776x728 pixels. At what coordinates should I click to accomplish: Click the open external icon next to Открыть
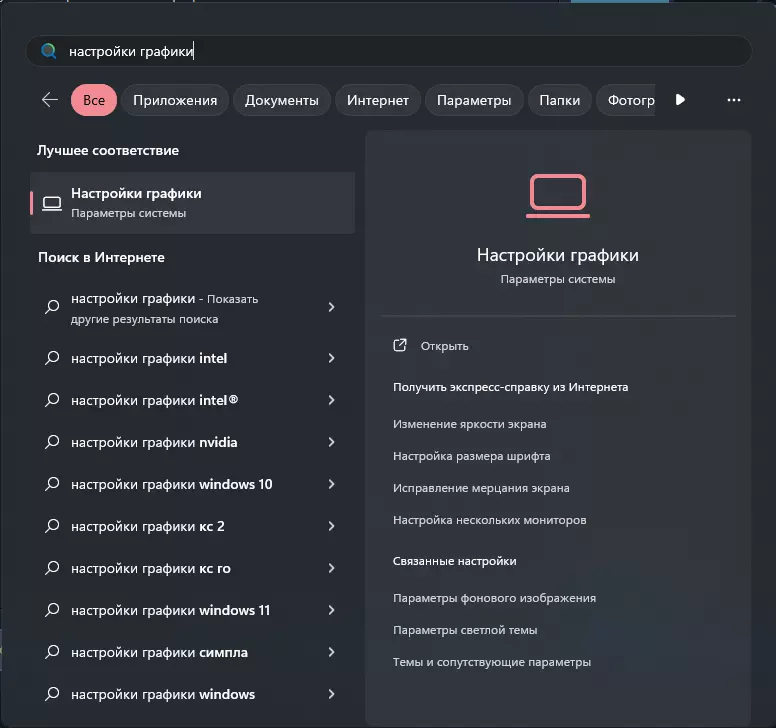(400, 346)
